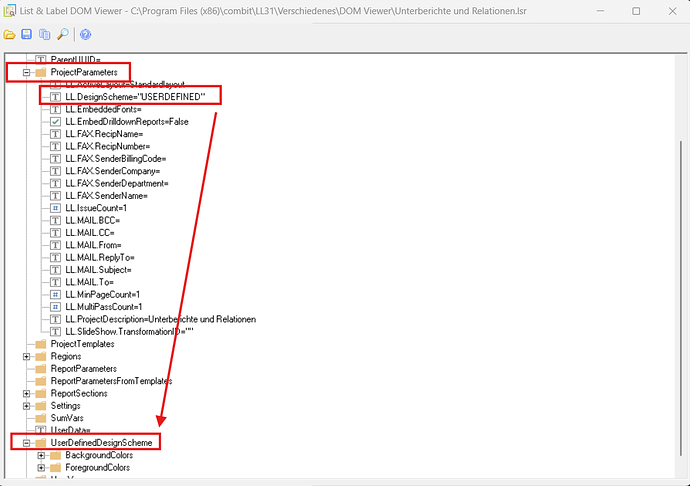Image resolution: width=690 pixels, height=486 pixels.
Task: Click the ProjectTemplates folder icon
Action: click(40, 344)
